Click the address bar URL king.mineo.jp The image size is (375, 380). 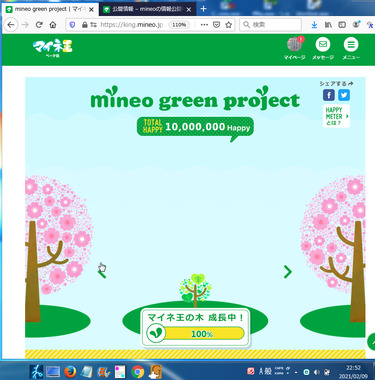[x=132, y=25]
